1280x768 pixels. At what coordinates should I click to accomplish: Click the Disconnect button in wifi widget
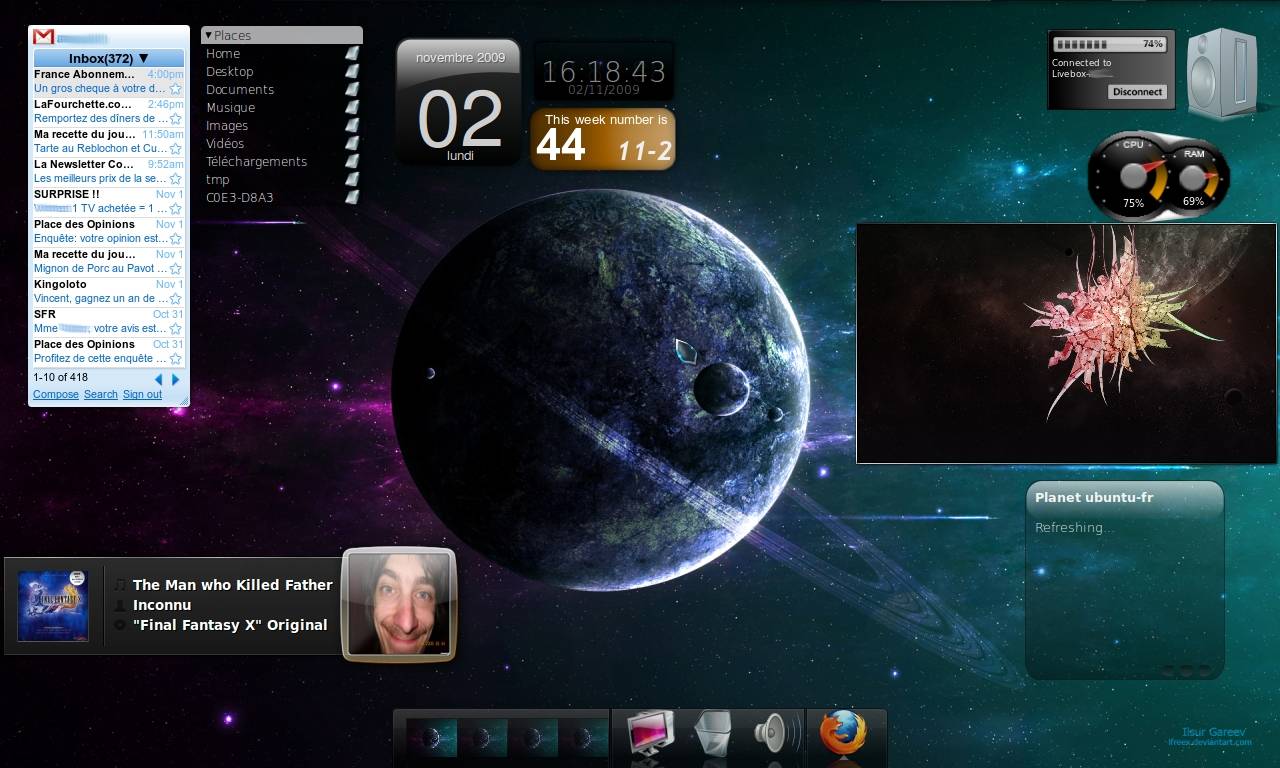[x=1138, y=91]
